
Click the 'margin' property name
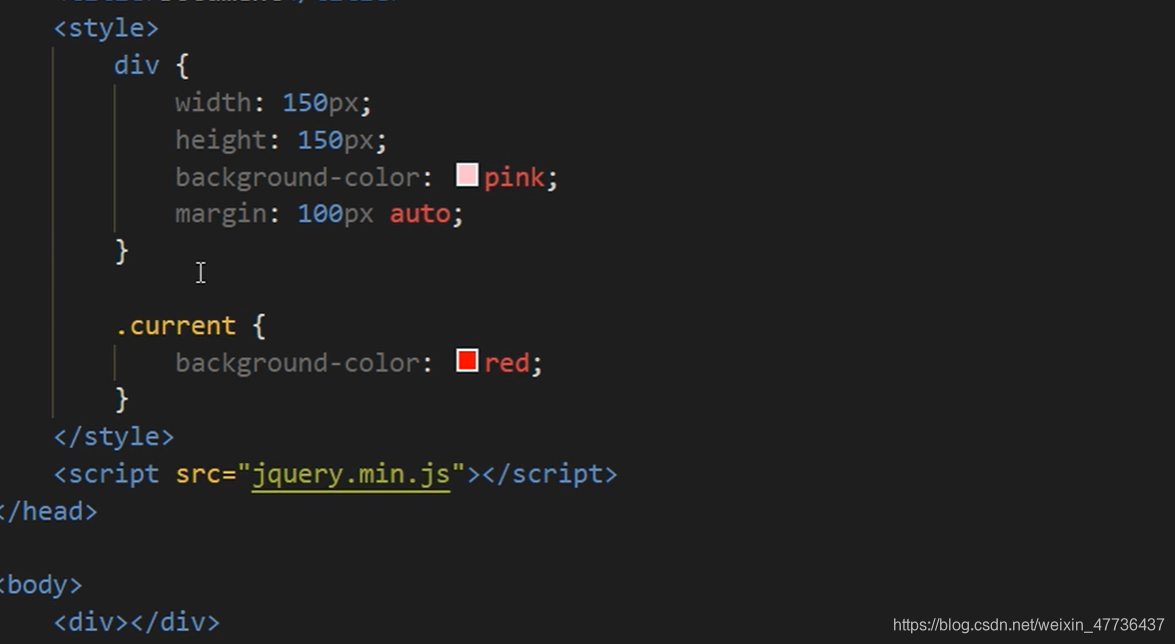point(220,215)
